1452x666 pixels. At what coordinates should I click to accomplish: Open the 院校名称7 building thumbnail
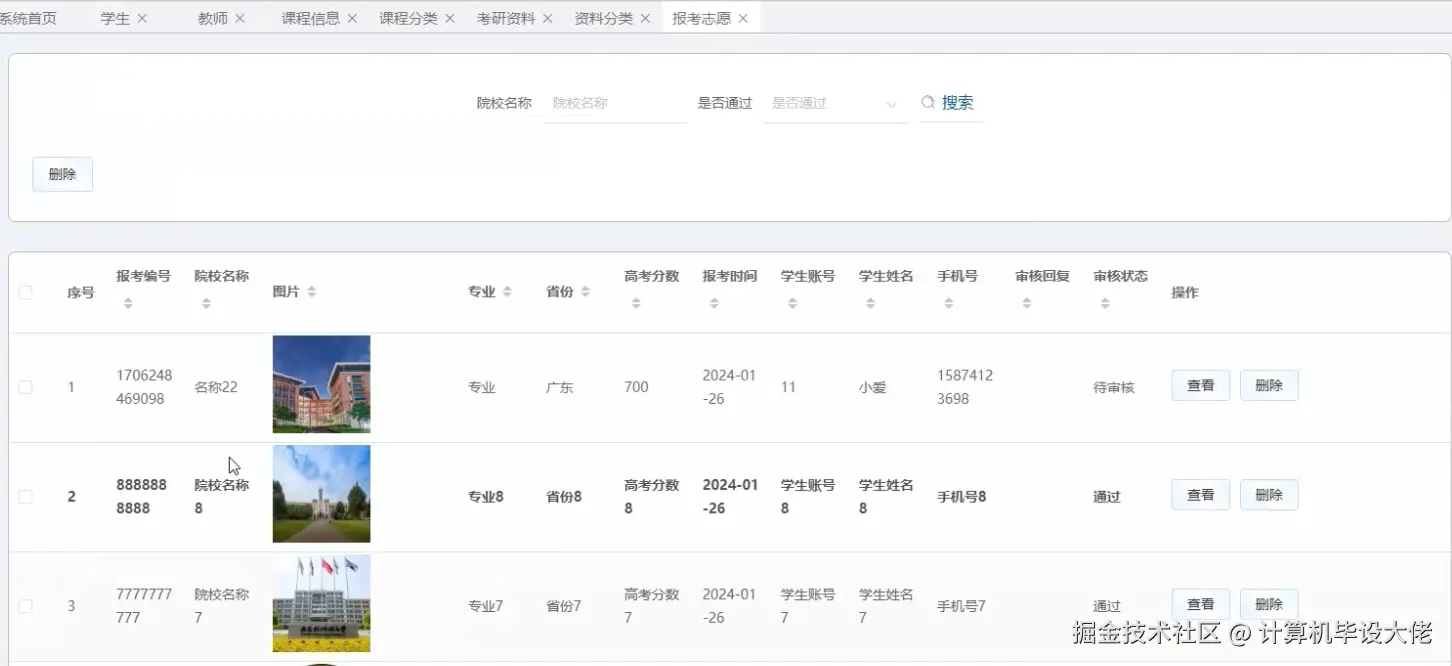click(x=321, y=603)
